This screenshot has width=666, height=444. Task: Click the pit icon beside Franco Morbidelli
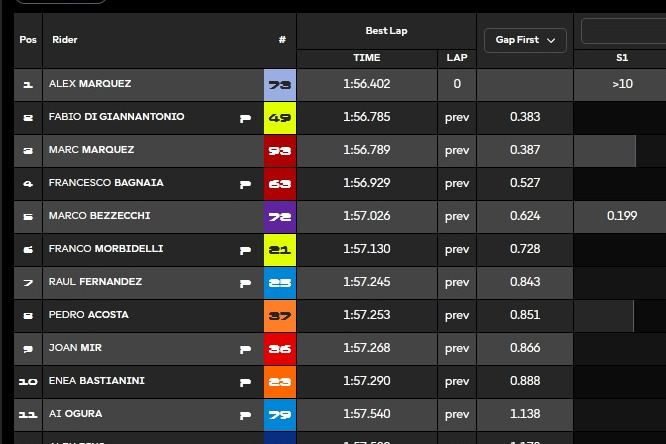(x=245, y=250)
